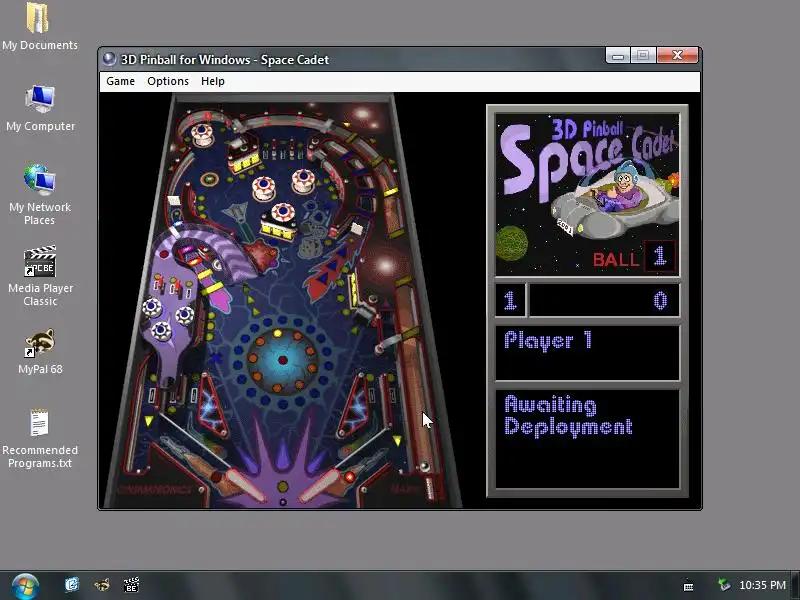Select Media Player Classic shortcut
Image resolution: width=800 pixels, height=600 pixels.
pyautogui.click(x=40, y=277)
